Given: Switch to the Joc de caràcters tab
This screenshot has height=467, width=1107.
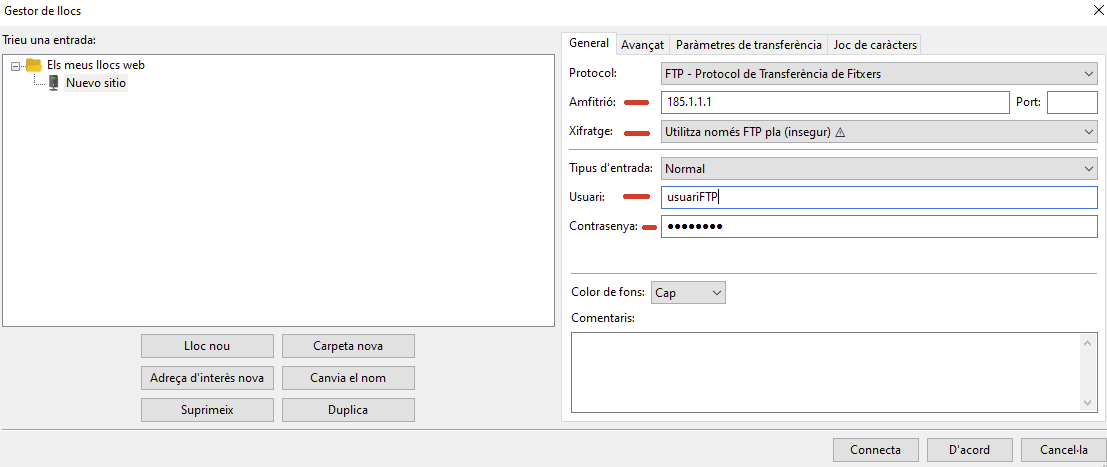Looking at the screenshot, I should click(x=875, y=45).
